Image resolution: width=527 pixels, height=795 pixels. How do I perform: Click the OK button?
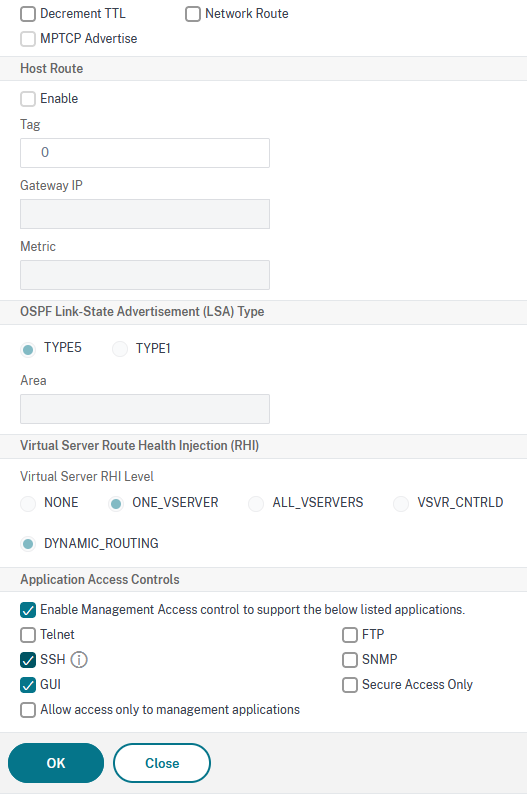[56, 763]
